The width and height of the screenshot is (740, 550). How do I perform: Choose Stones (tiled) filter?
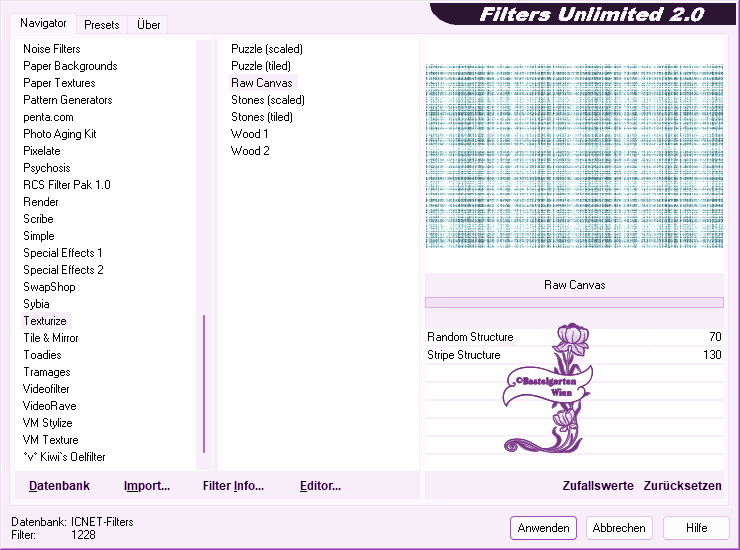(261, 117)
